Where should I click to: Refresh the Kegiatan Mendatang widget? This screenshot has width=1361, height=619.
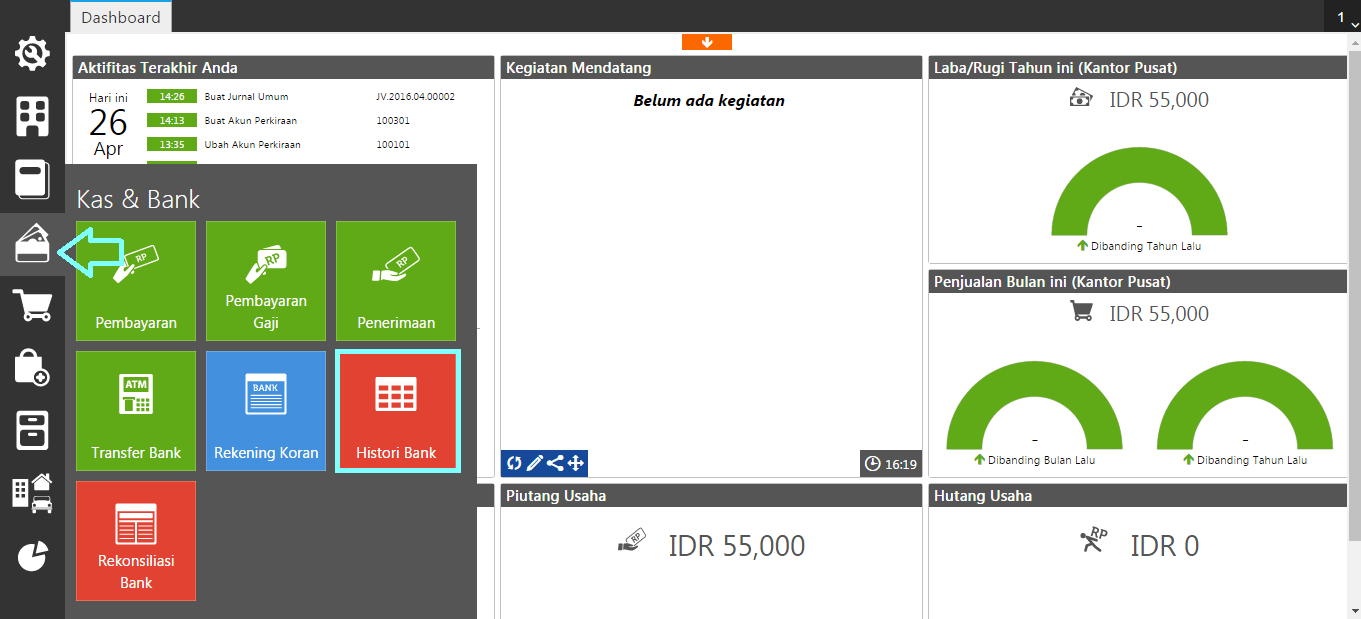513,462
